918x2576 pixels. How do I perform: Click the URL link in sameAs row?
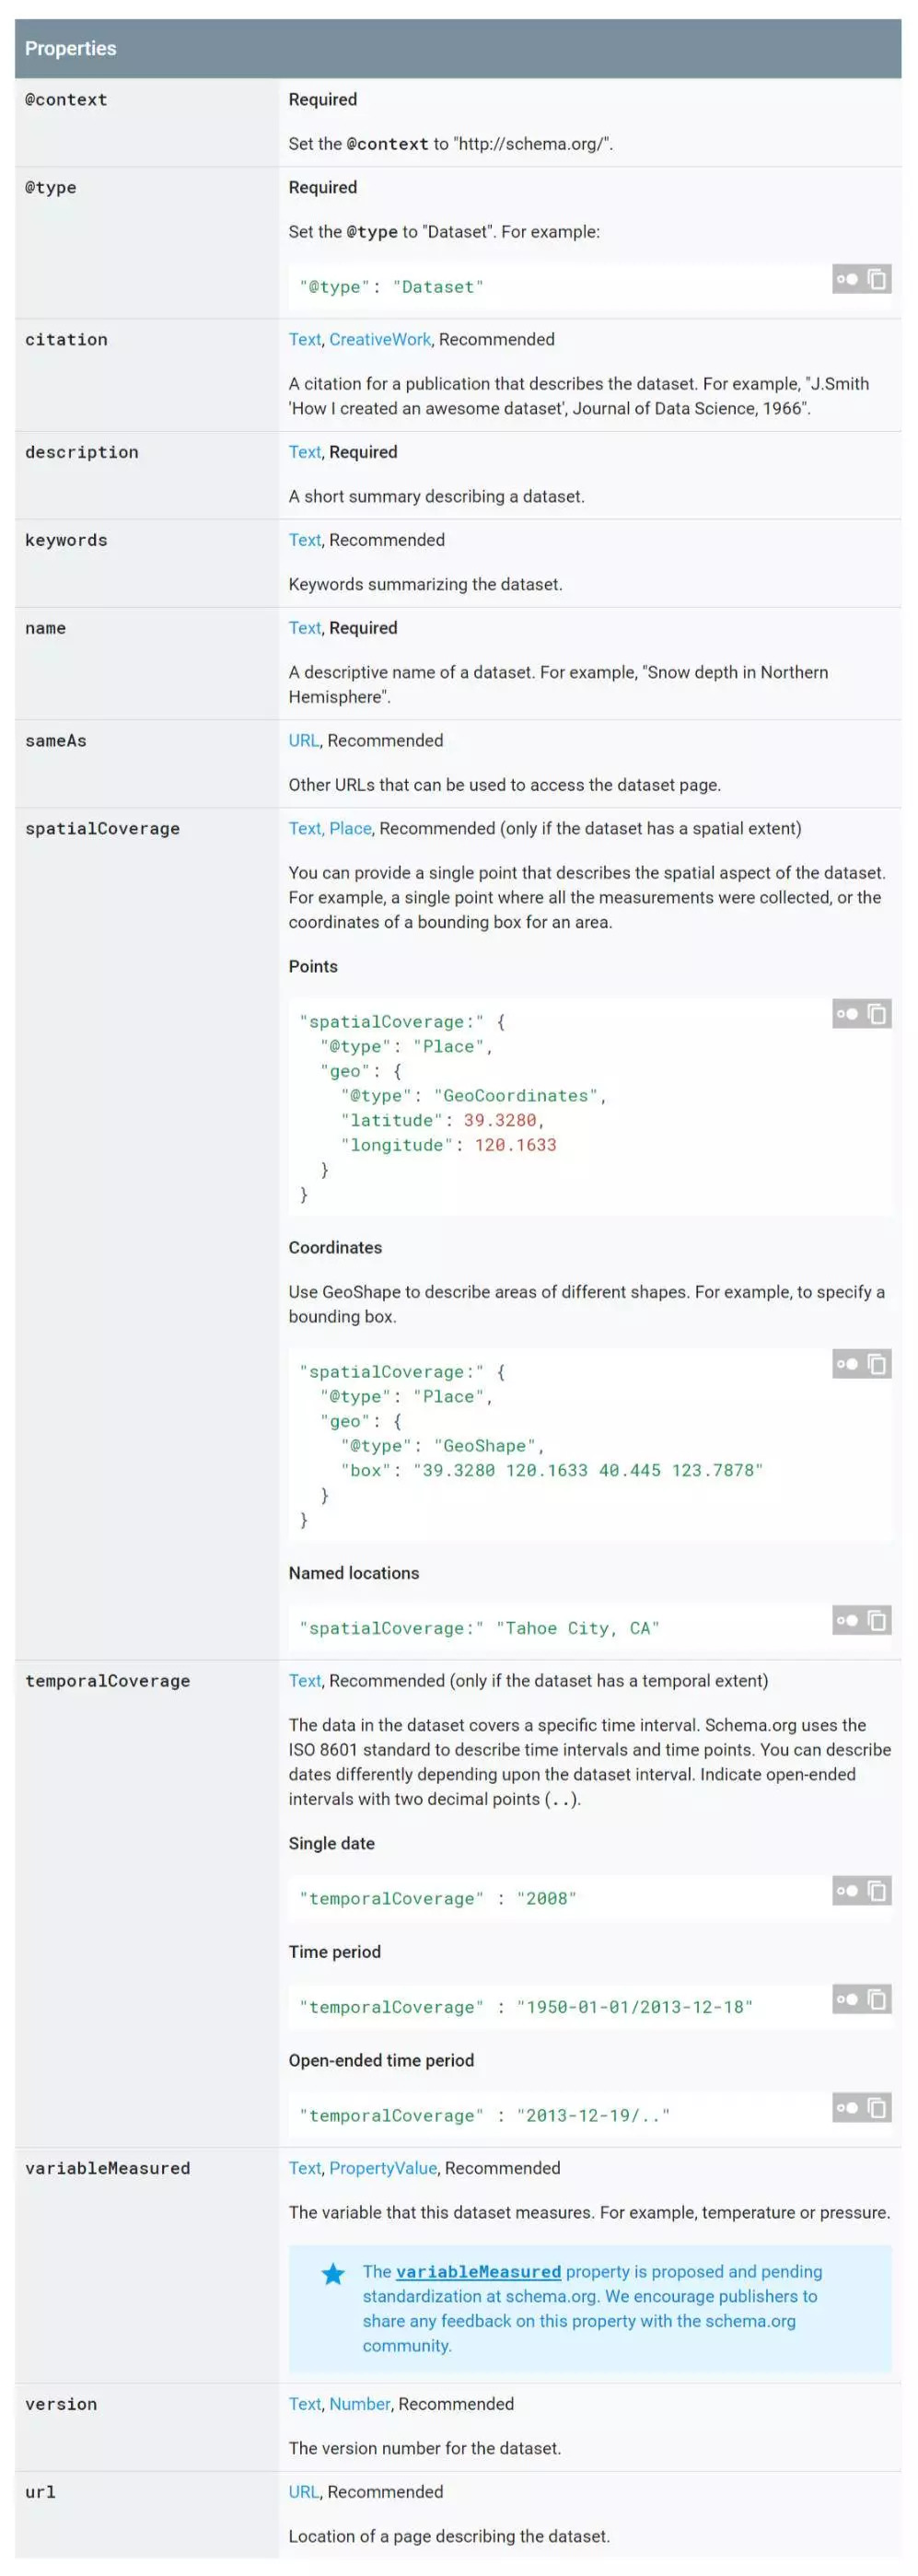coord(303,740)
